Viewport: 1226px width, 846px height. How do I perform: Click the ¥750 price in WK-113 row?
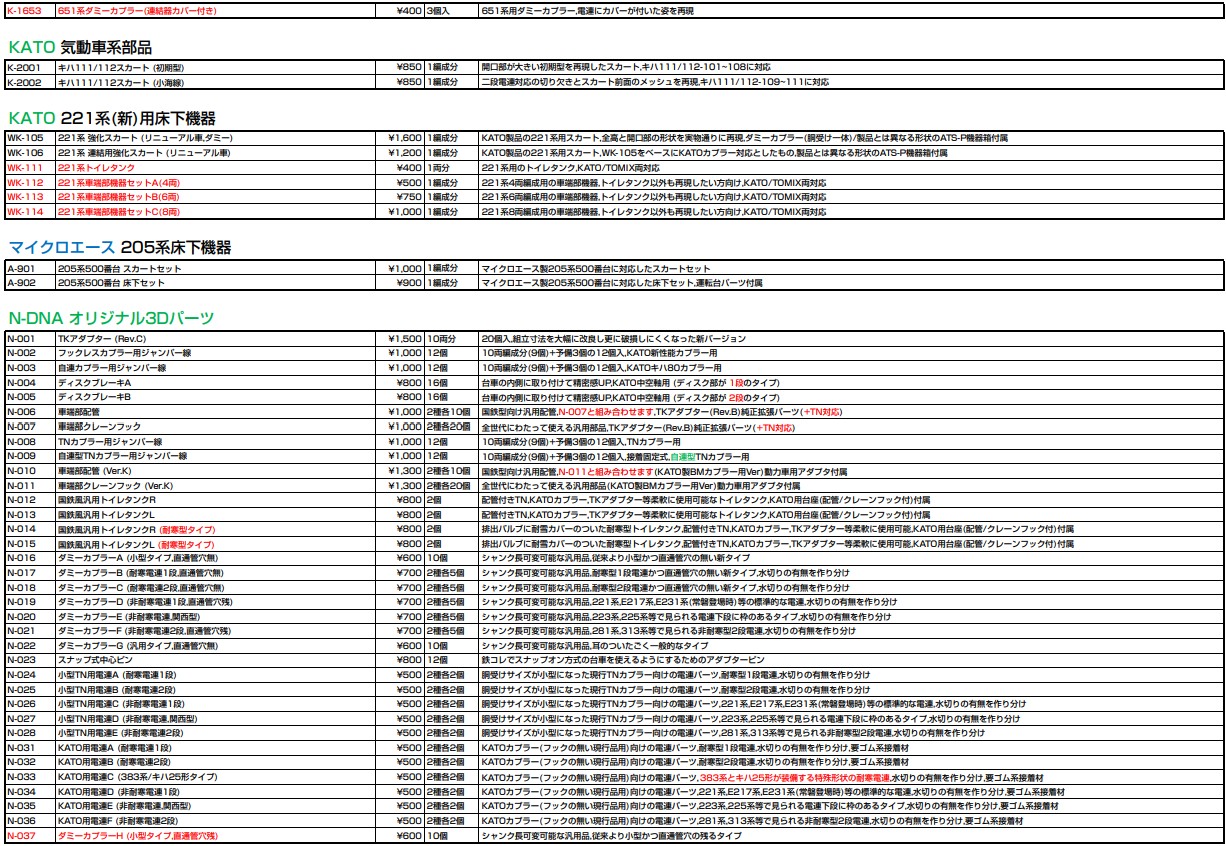point(411,197)
